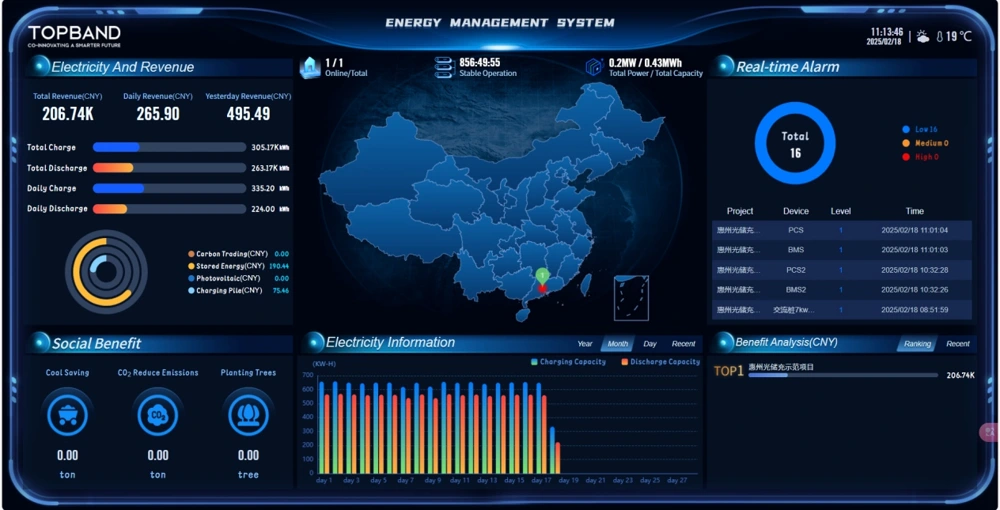Screen dimensions: 1000x510
Task: Click the Online/Total station icon
Action: [x=310, y=67]
